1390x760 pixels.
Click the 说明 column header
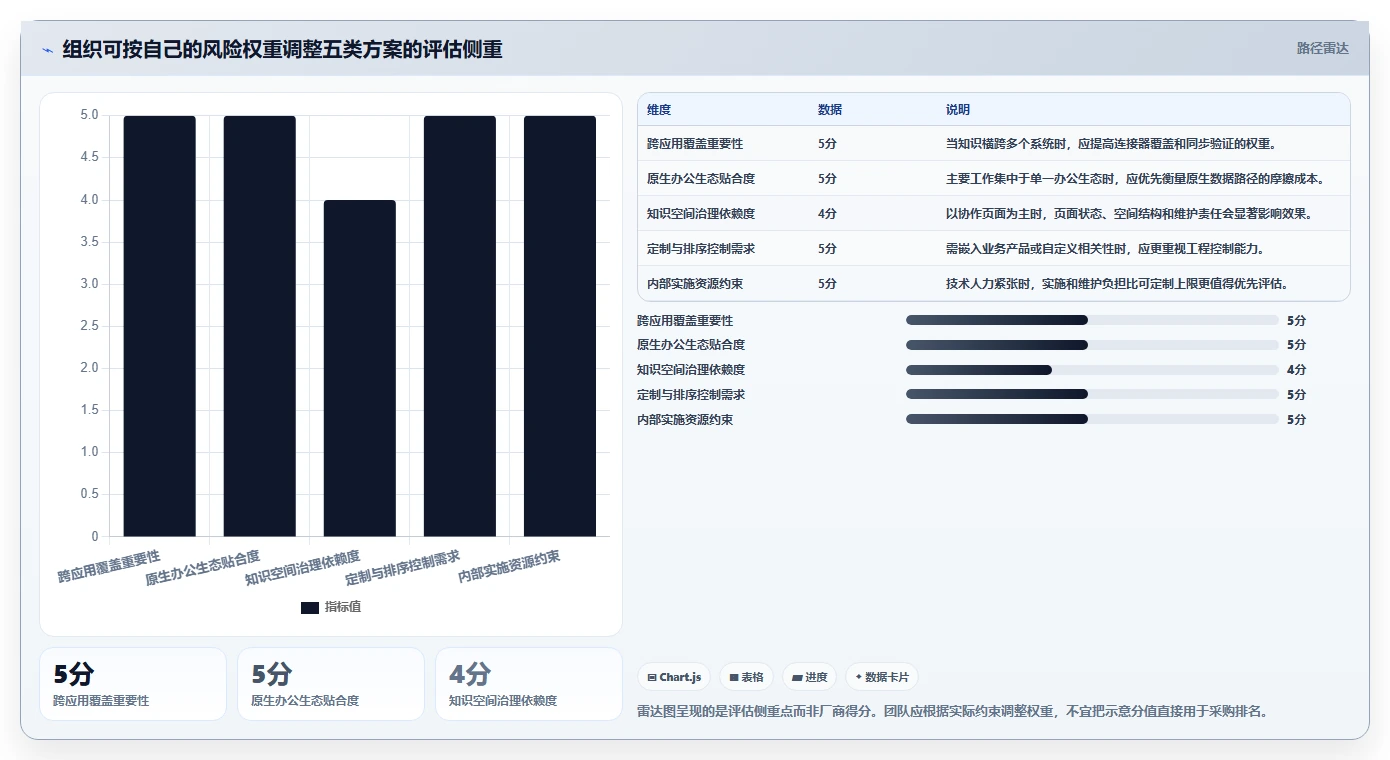[x=958, y=110]
